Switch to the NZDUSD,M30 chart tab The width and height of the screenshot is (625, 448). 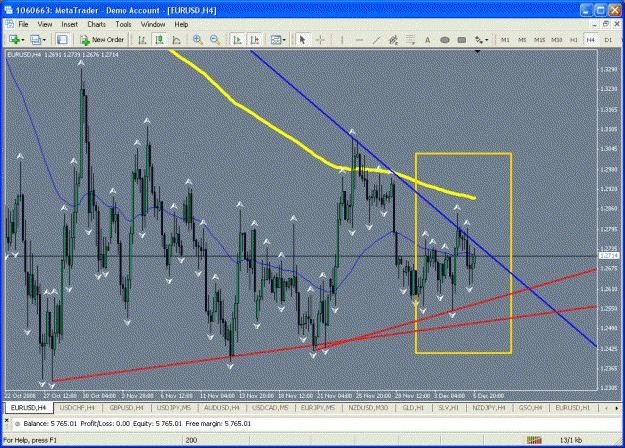(x=368, y=408)
